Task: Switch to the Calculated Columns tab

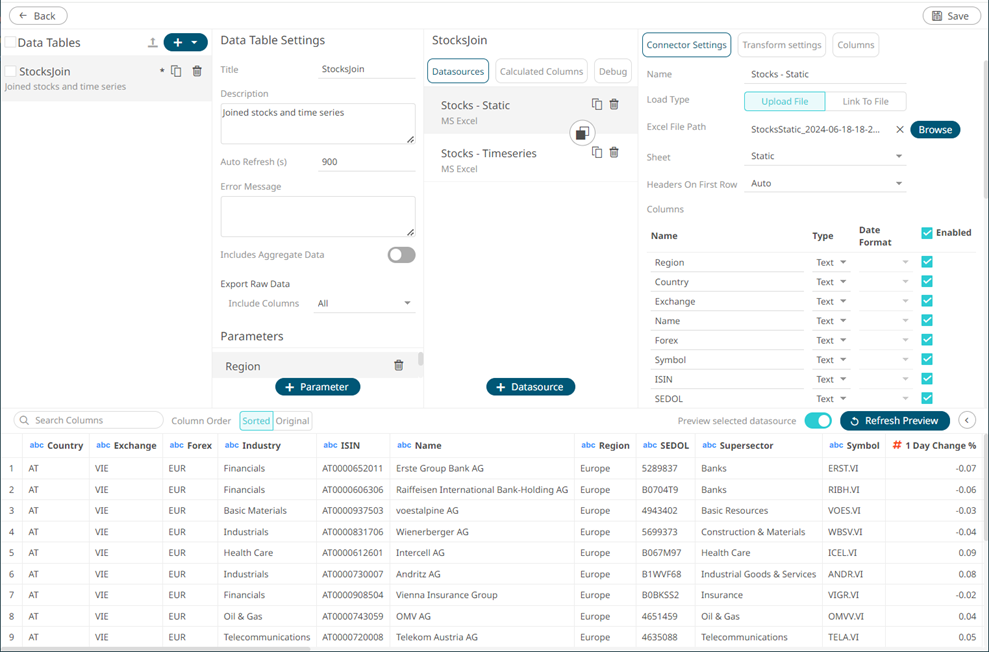Action: point(541,71)
